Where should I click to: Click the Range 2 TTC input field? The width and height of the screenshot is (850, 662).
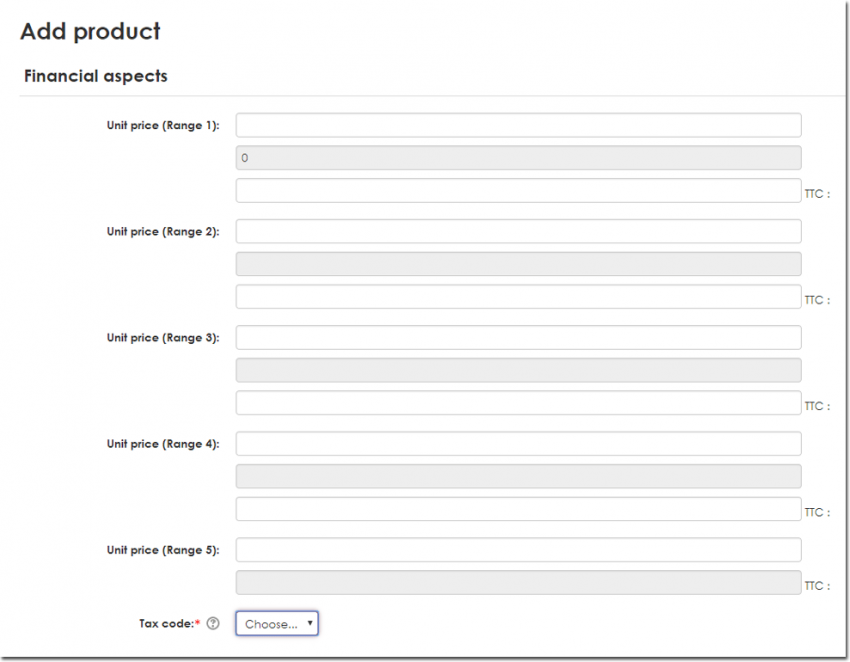[518, 297]
